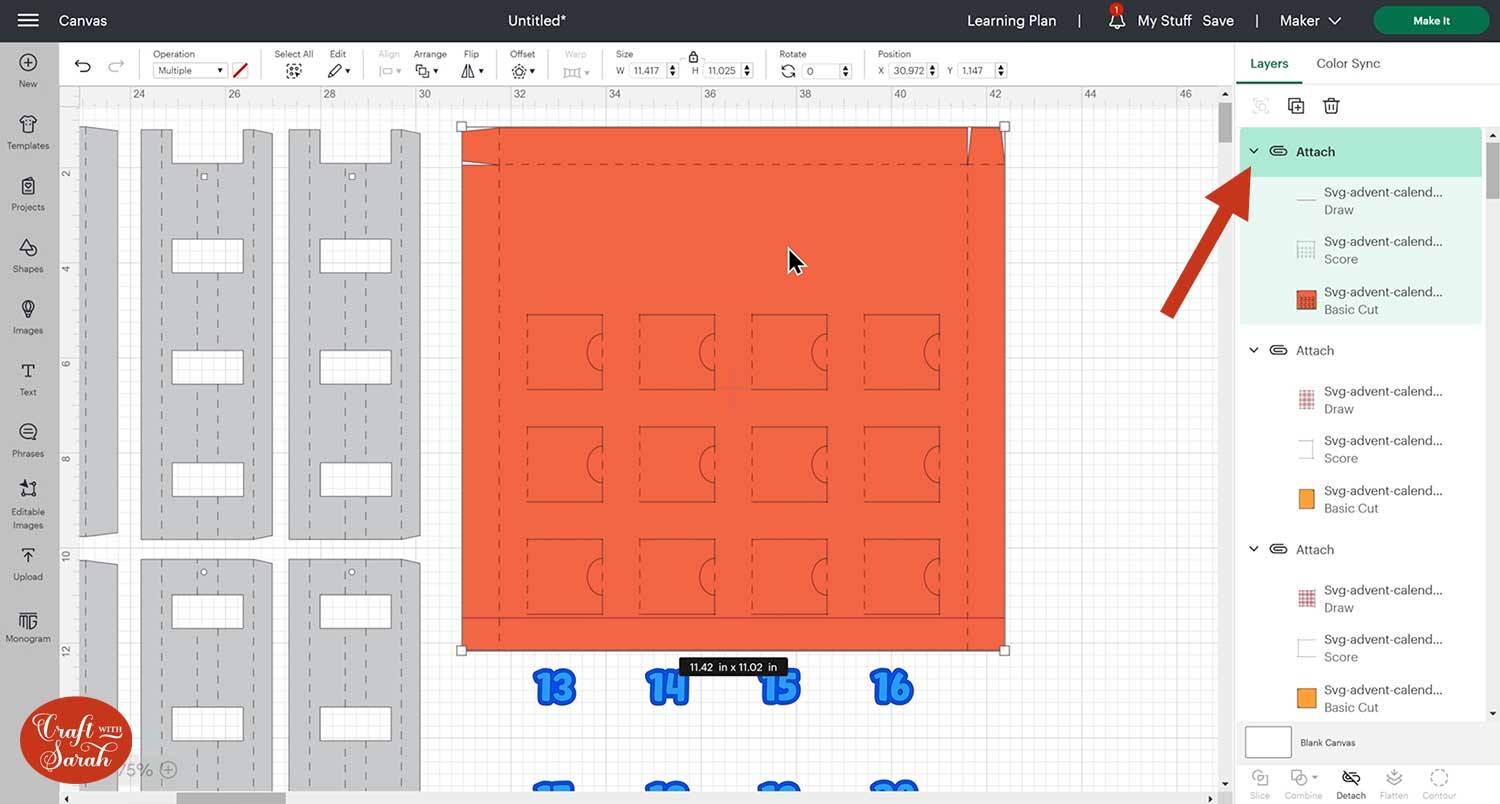Click the green Make It button
The height and width of the screenshot is (804, 1500).
[x=1431, y=20]
